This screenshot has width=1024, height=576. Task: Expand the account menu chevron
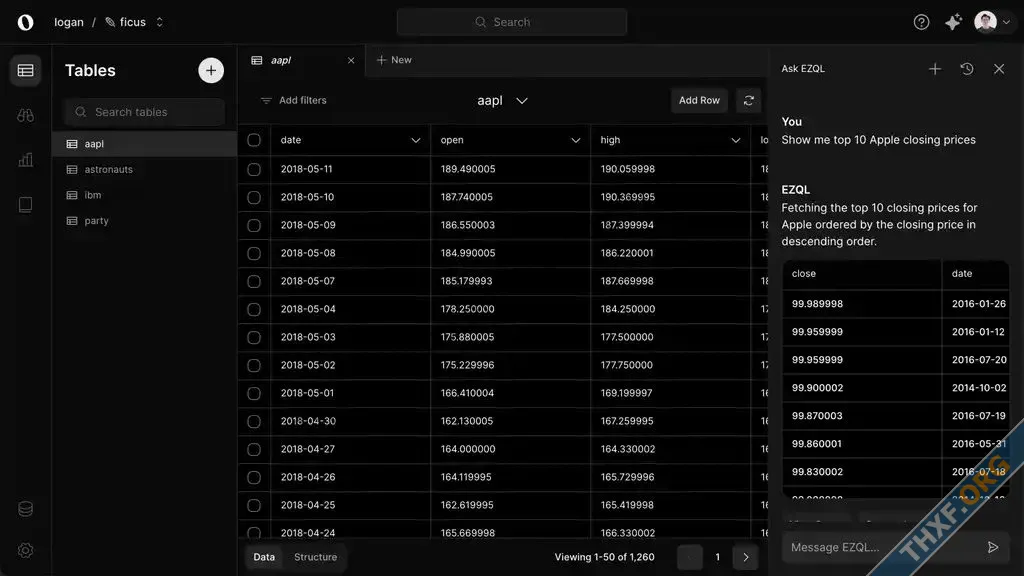(x=1006, y=22)
